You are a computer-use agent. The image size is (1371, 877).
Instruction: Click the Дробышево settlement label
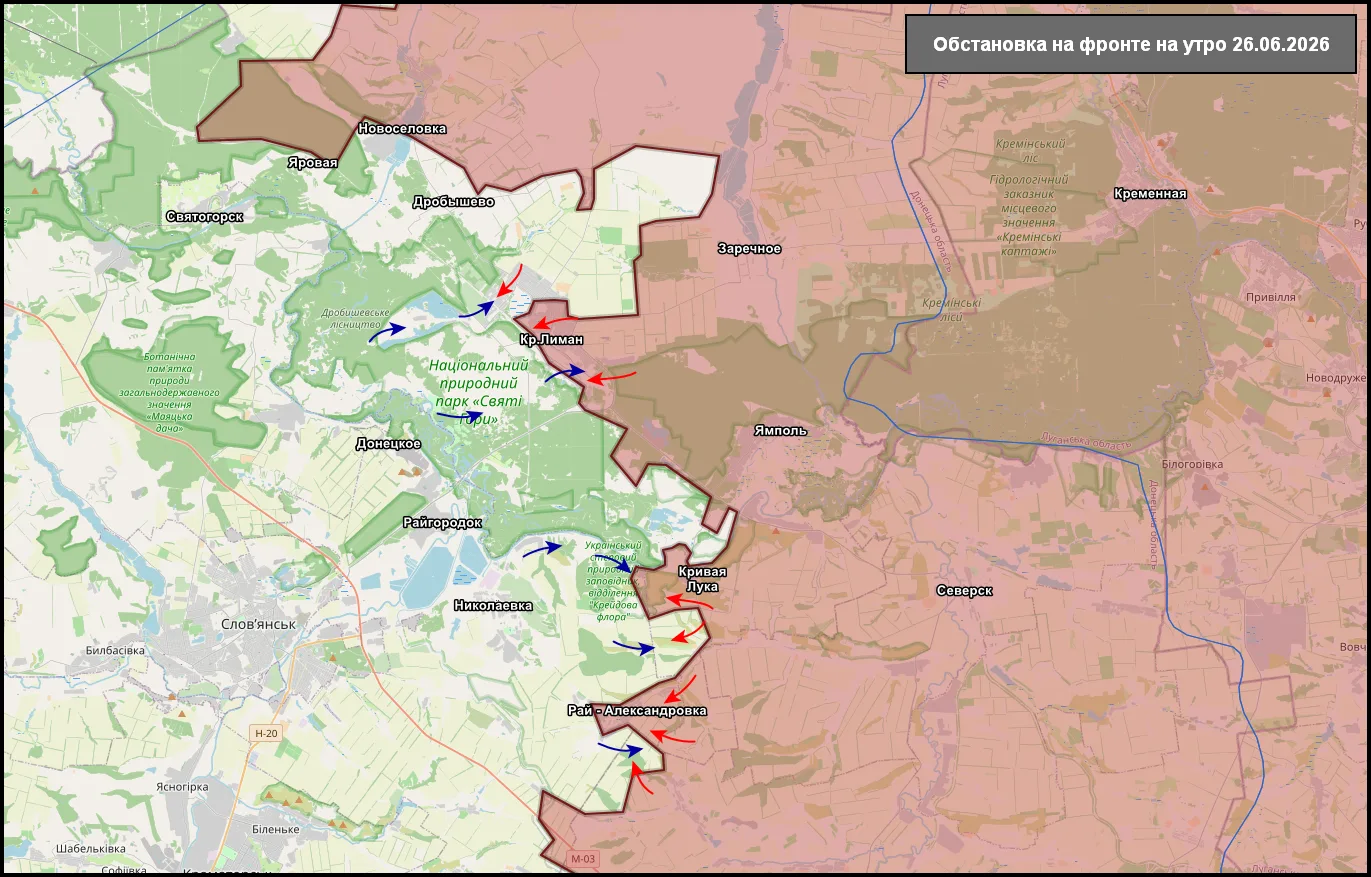[x=453, y=201]
